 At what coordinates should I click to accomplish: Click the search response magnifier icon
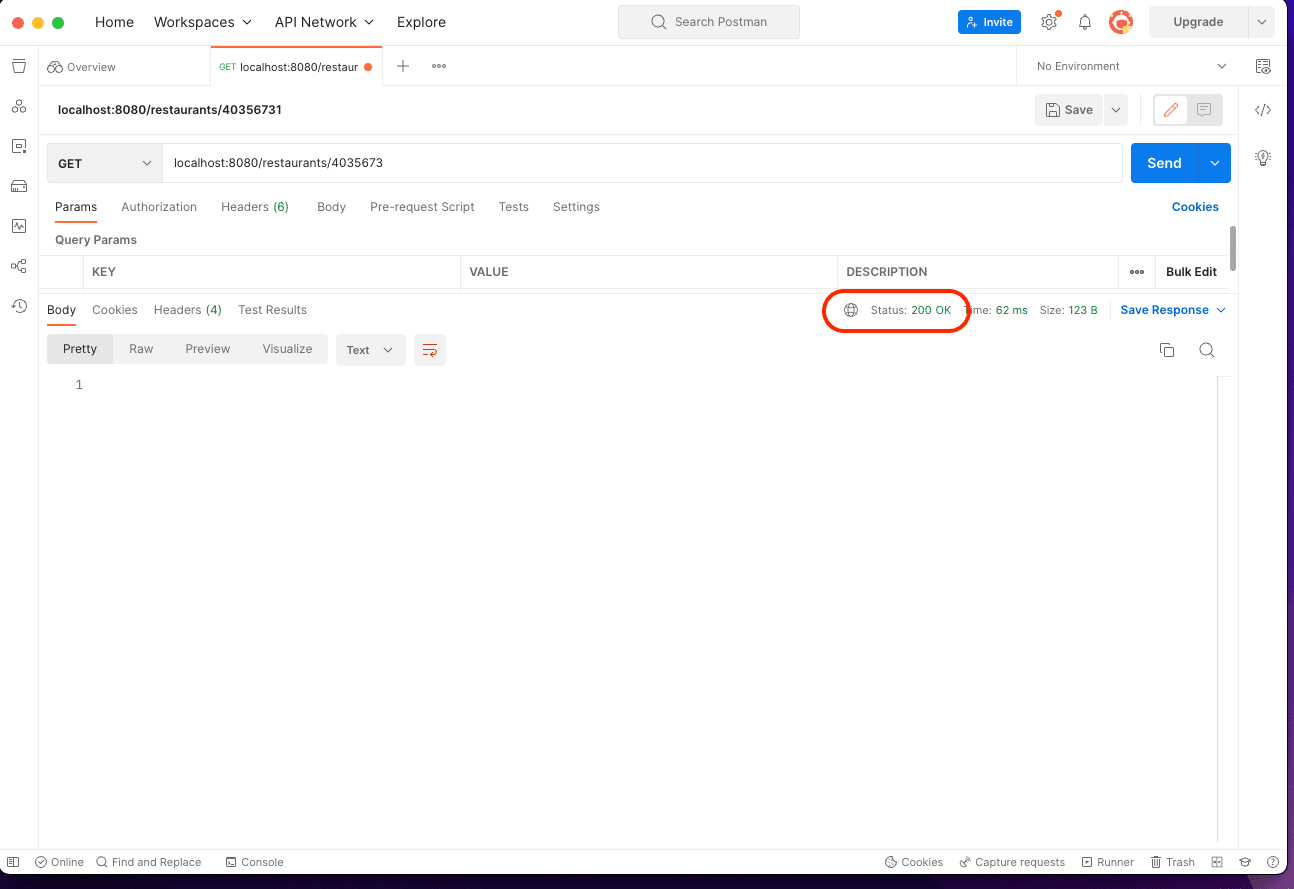coord(1206,350)
